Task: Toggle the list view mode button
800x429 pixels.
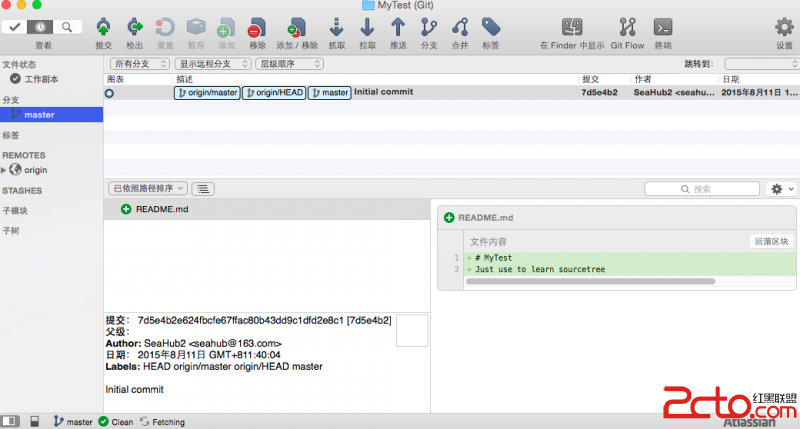Action: pos(203,188)
